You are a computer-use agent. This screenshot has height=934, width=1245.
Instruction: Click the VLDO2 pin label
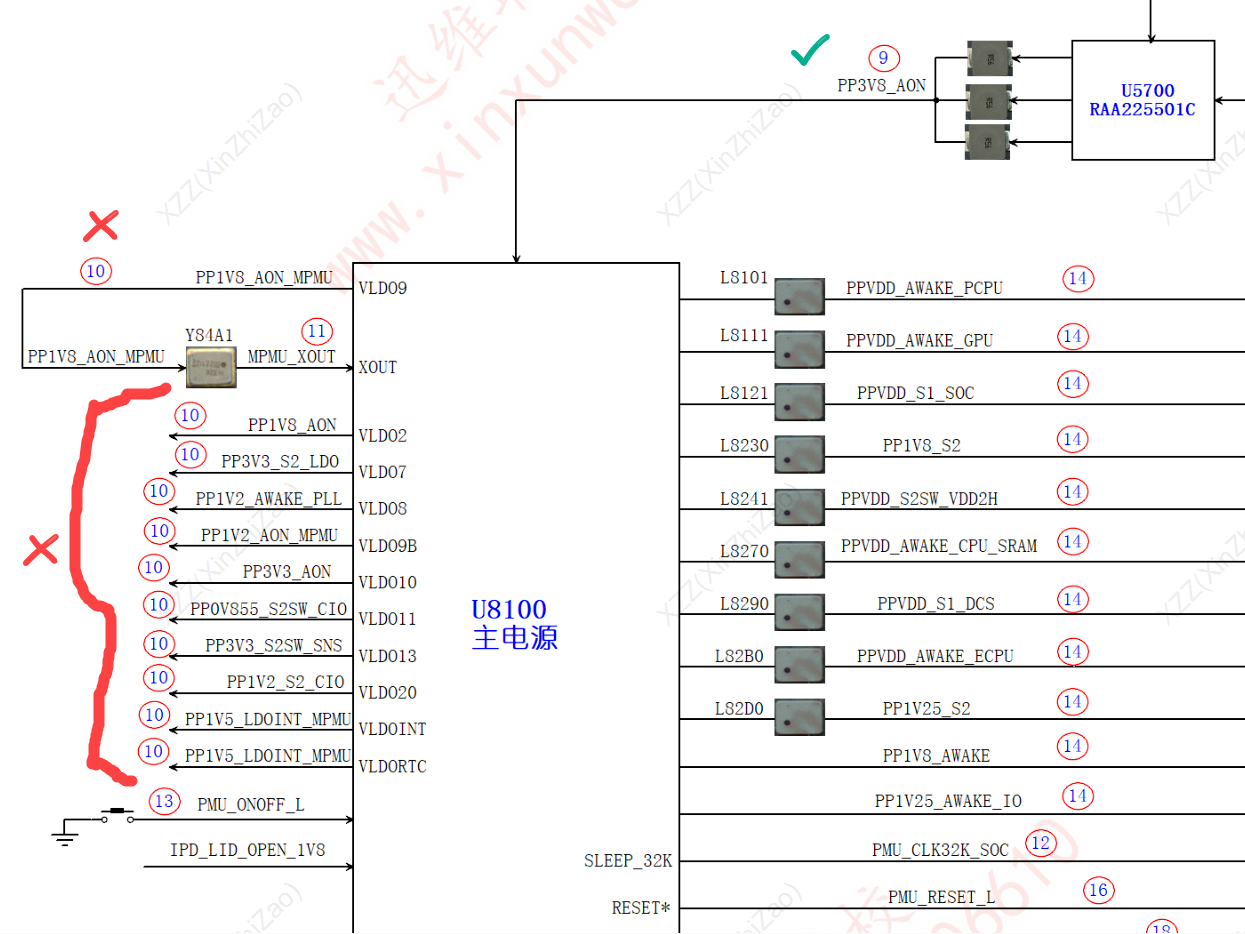click(383, 436)
